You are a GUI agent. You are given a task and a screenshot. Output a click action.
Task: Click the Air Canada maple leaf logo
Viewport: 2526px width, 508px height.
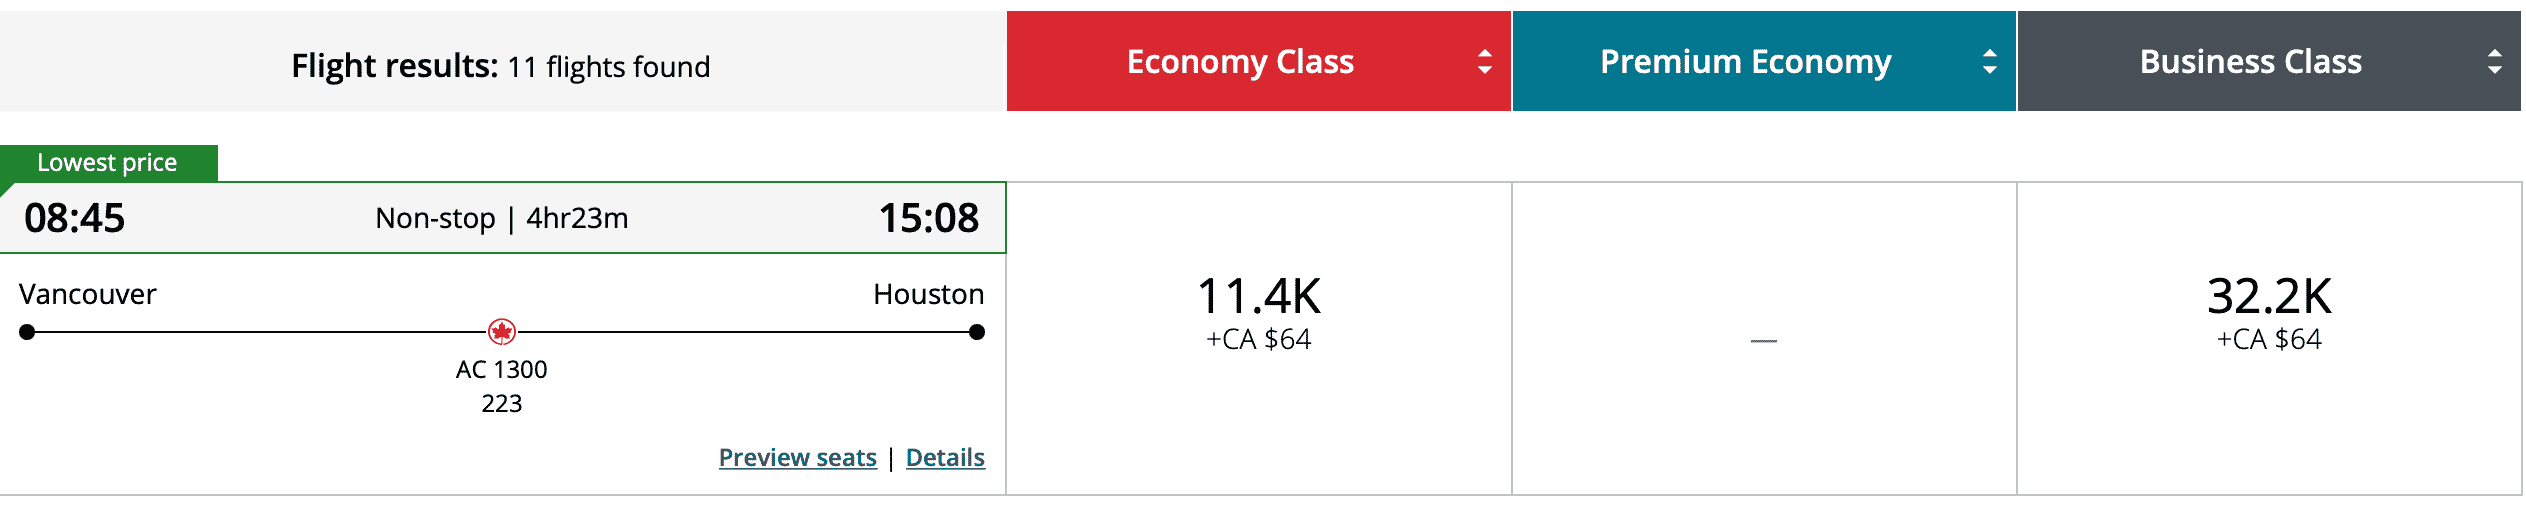coord(501,331)
